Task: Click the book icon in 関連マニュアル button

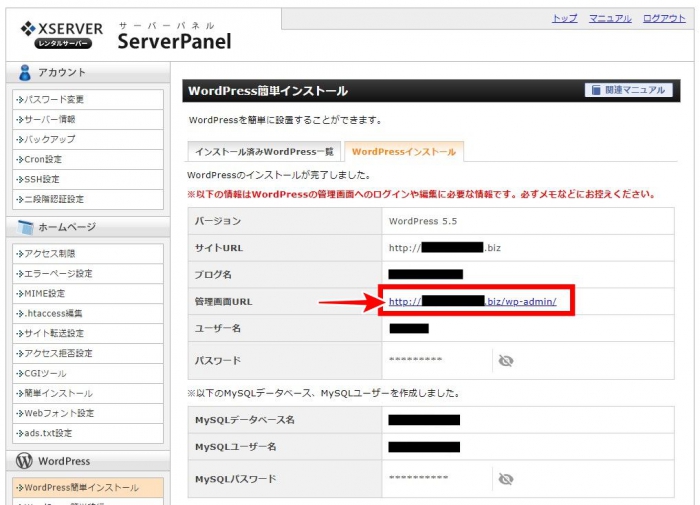Action: [x=596, y=90]
